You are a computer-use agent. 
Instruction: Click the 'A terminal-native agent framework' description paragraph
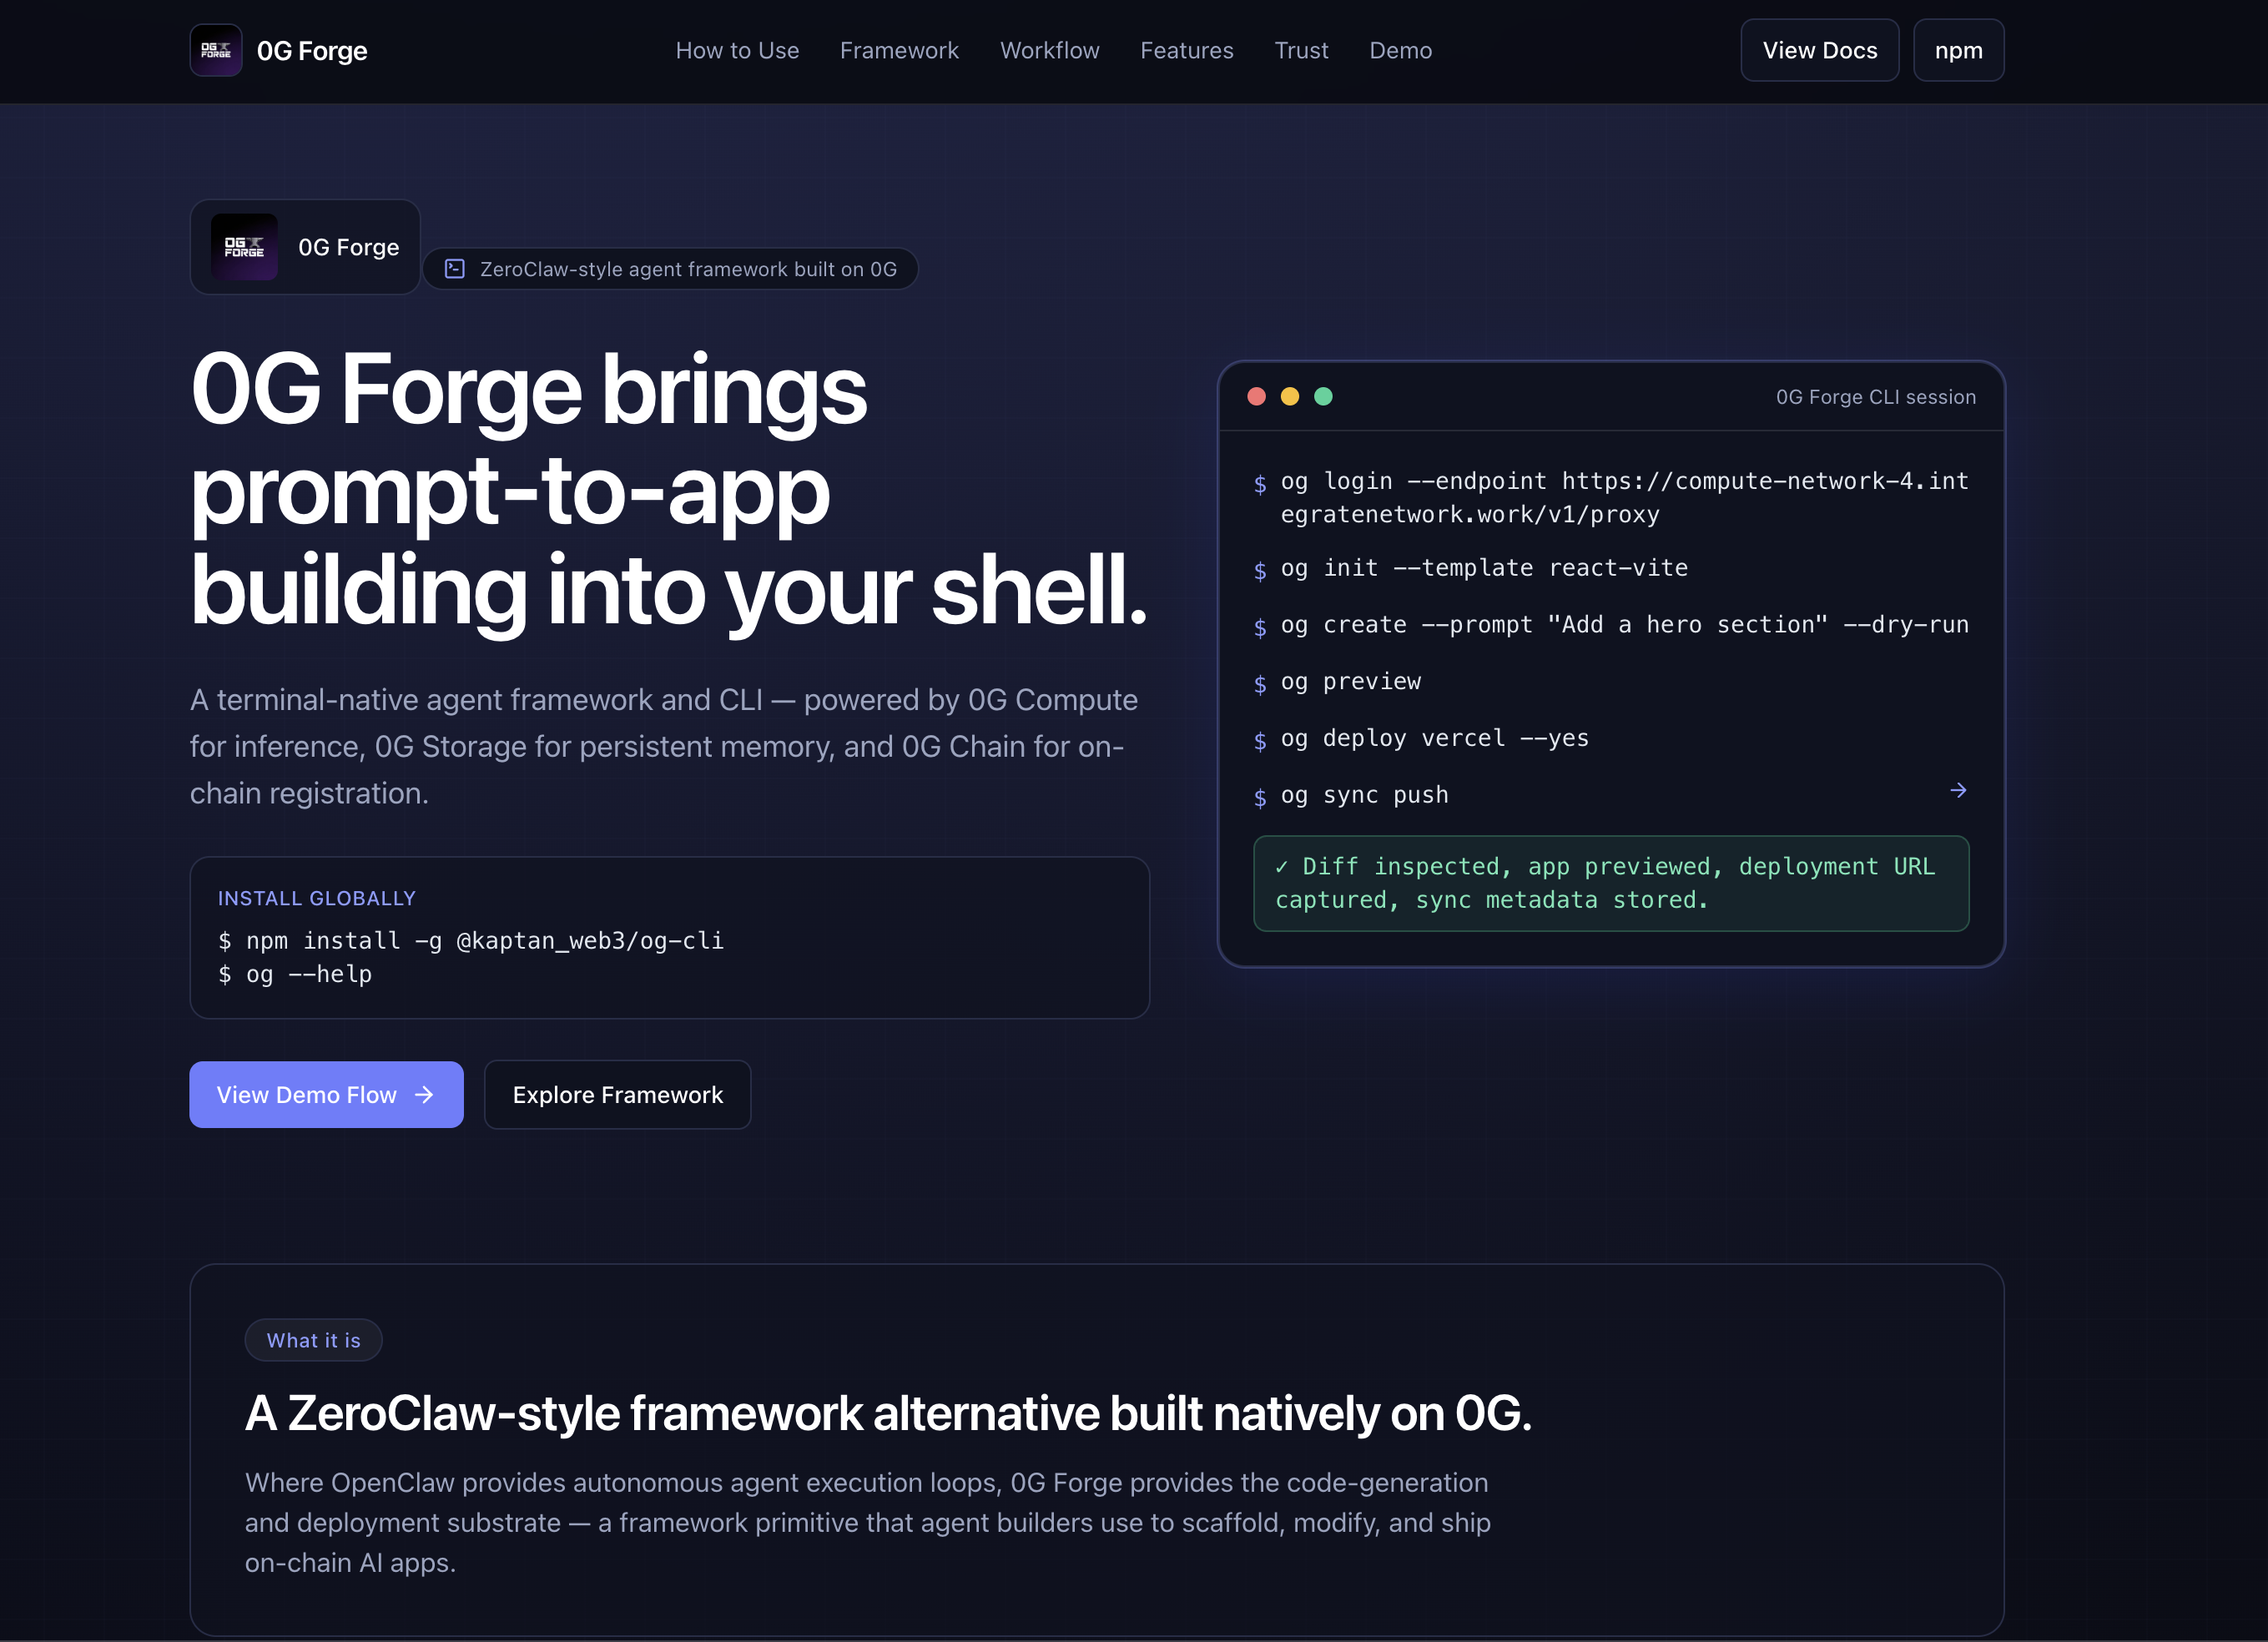pyautogui.click(x=664, y=746)
